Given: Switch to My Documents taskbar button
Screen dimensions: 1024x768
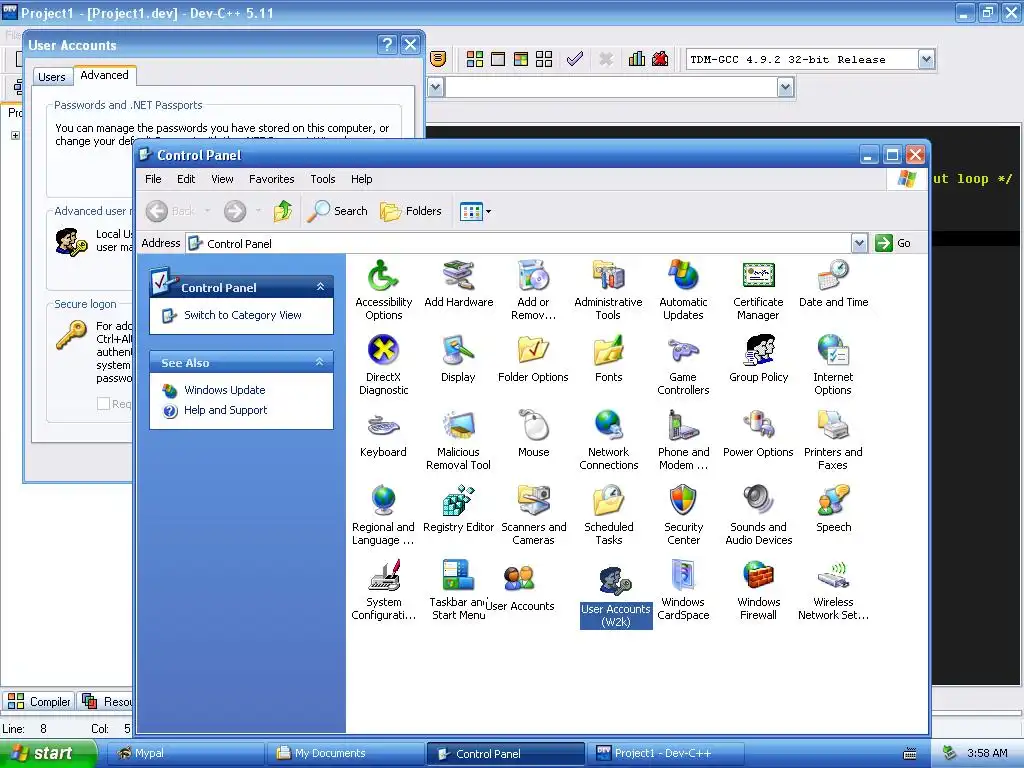Looking at the screenshot, I should point(345,754).
